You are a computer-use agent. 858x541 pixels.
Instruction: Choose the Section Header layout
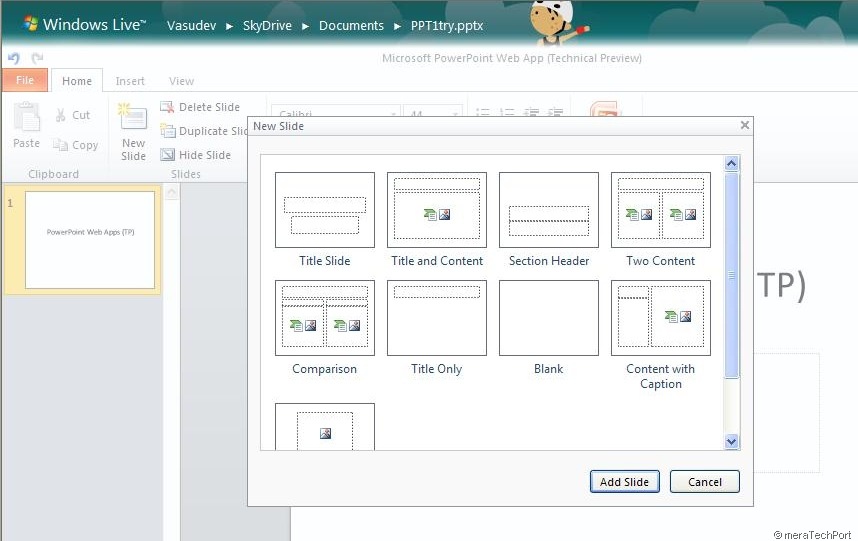(549, 210)
